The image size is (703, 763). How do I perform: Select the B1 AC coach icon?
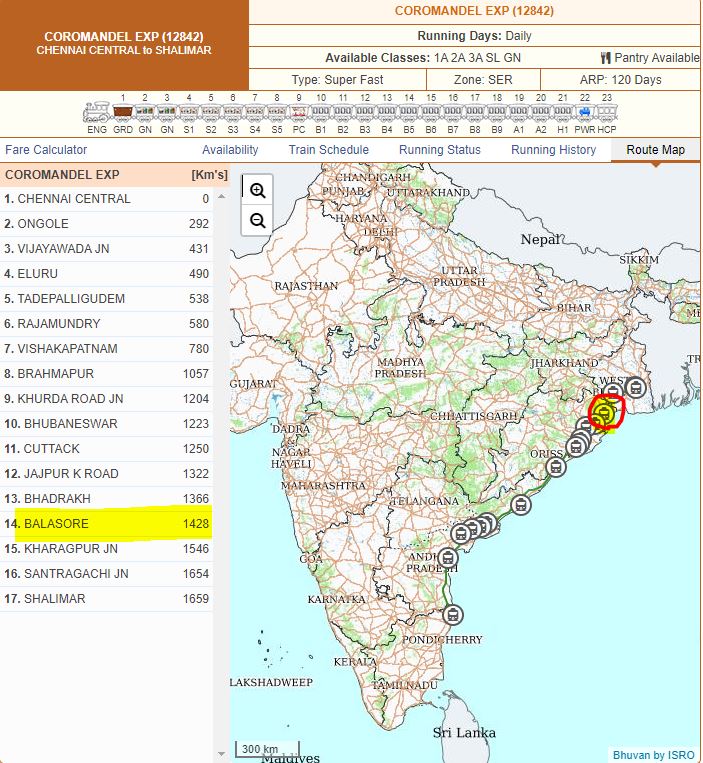point(321,112)
